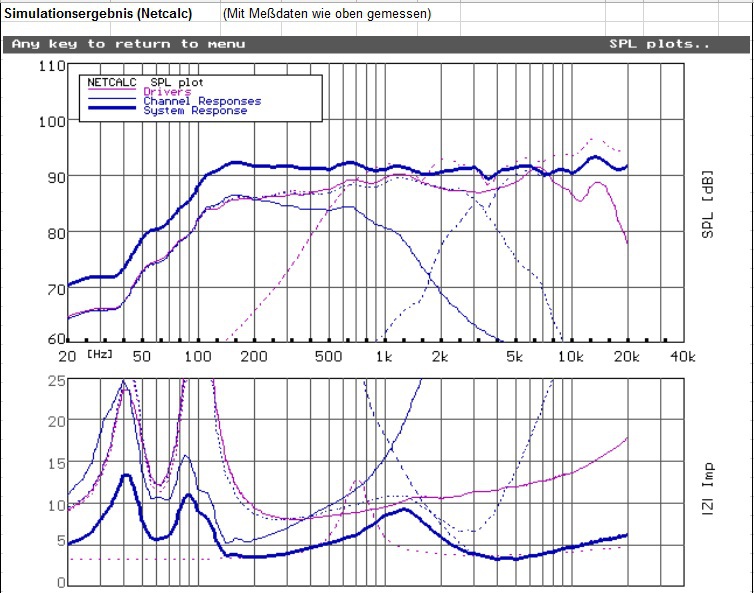
Task: Click the 10k frequency axis label
Action: tap(569, 356)
